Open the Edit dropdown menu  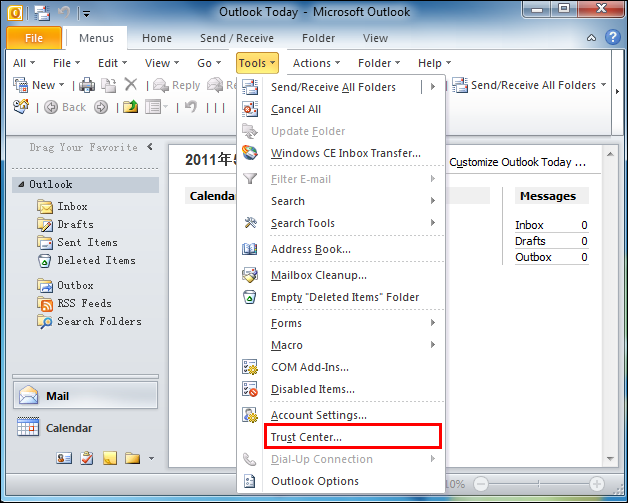[x=113, y=63]
